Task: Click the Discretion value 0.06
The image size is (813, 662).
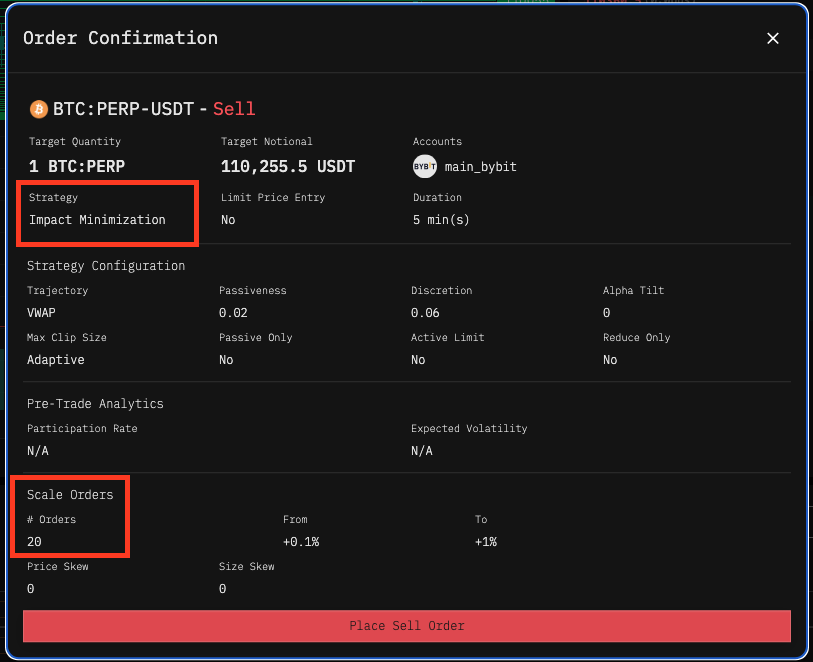Action: coord(425,312)
